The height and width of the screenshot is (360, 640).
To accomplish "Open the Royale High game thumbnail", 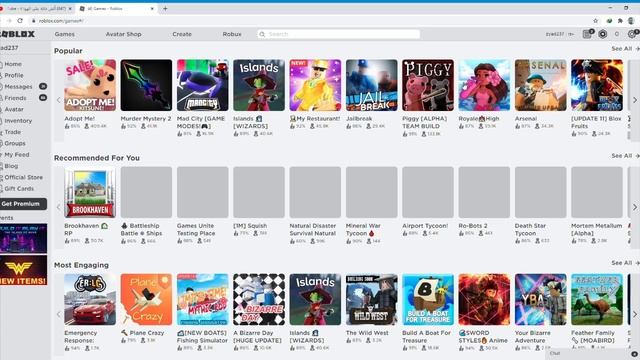I will pos(484,85).
